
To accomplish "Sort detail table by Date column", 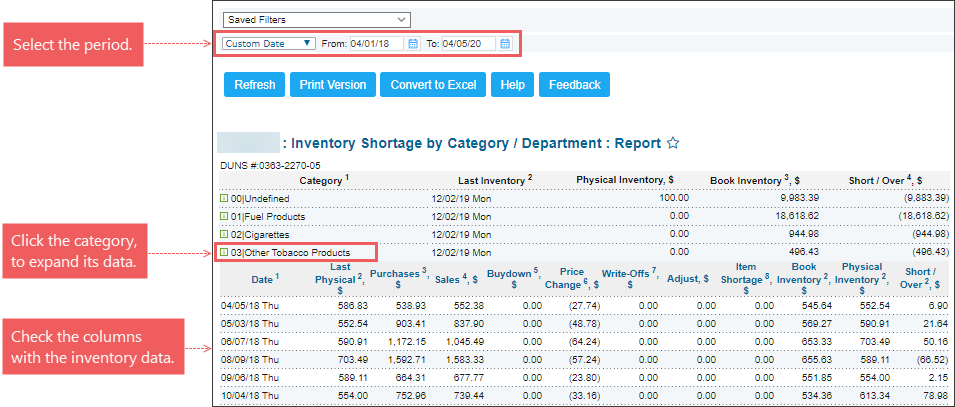I will (x=265, y=278).
